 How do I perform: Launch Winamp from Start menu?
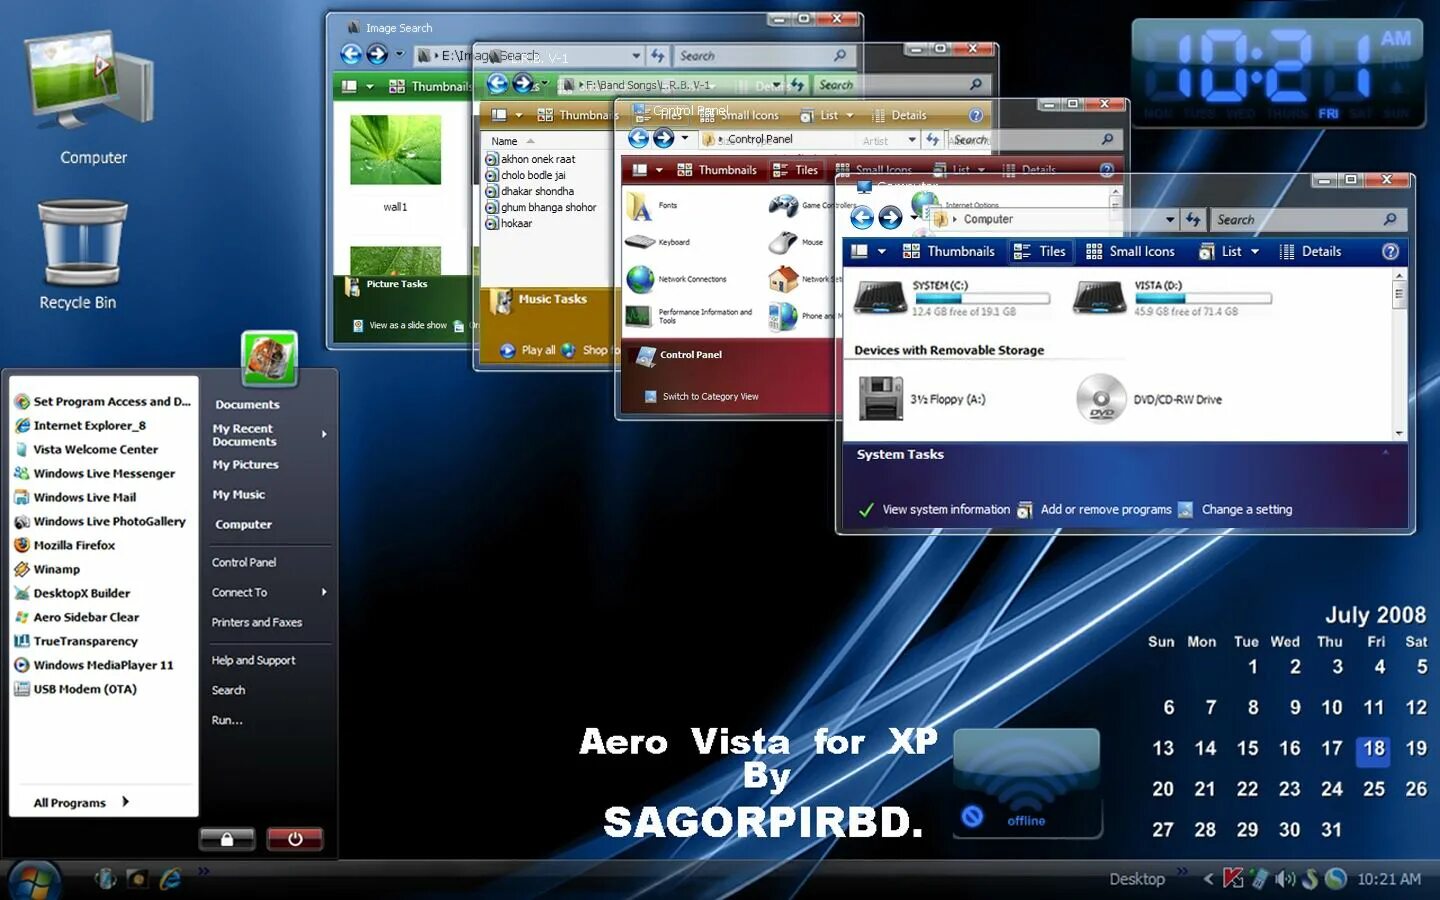pos(47,569)
